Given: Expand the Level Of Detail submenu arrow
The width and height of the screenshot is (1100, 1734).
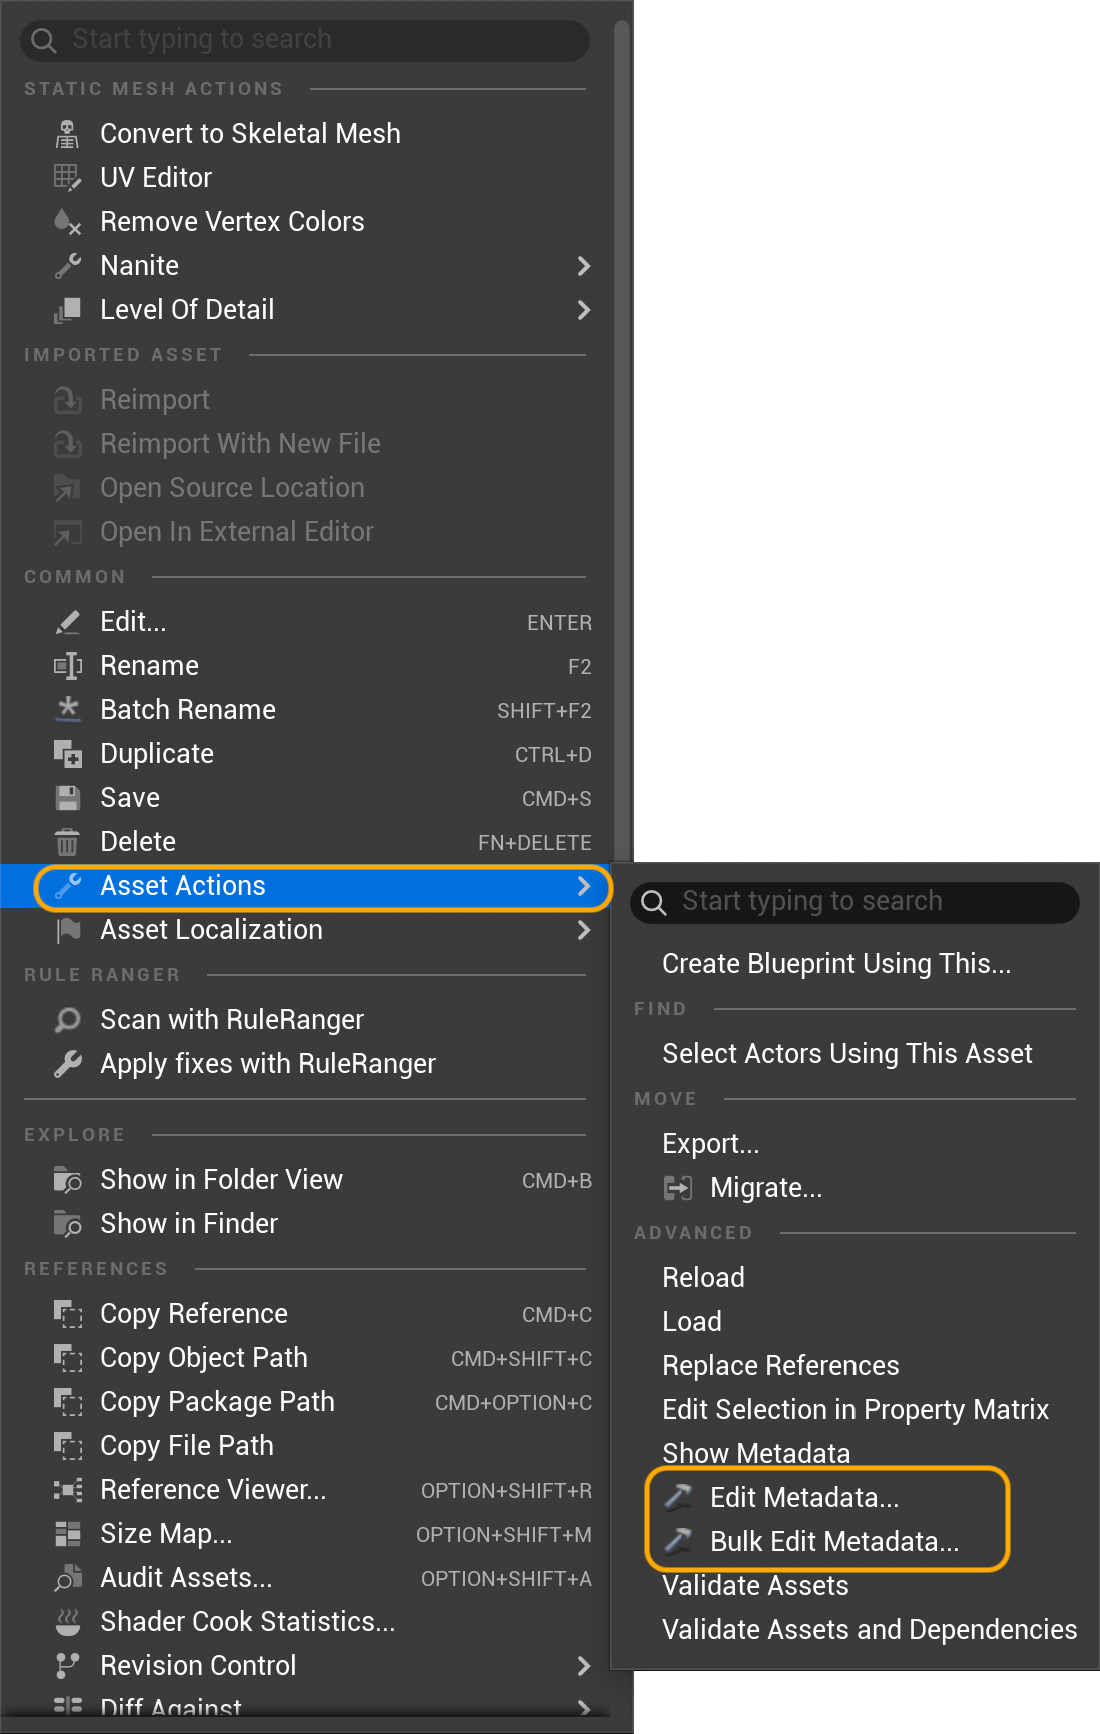Looking at the screenshot, I should [584, 310].
